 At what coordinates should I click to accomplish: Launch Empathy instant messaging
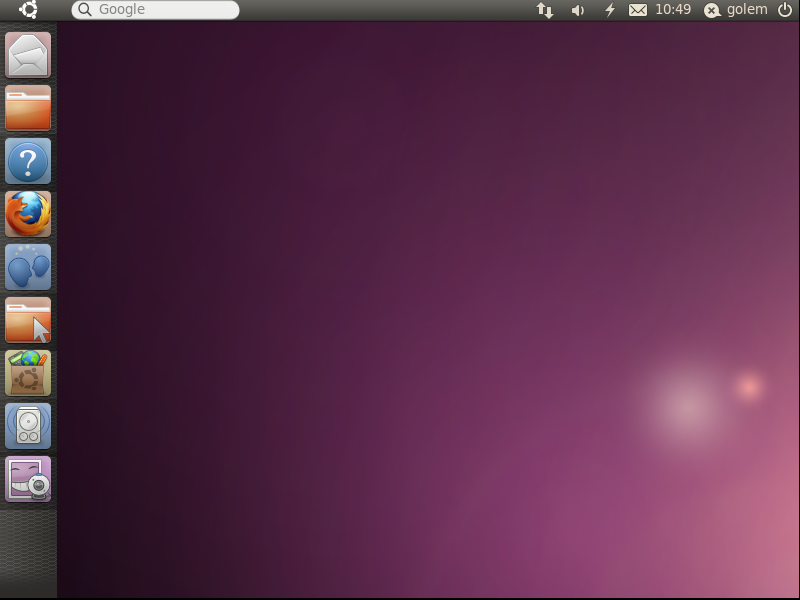[28, 267]
